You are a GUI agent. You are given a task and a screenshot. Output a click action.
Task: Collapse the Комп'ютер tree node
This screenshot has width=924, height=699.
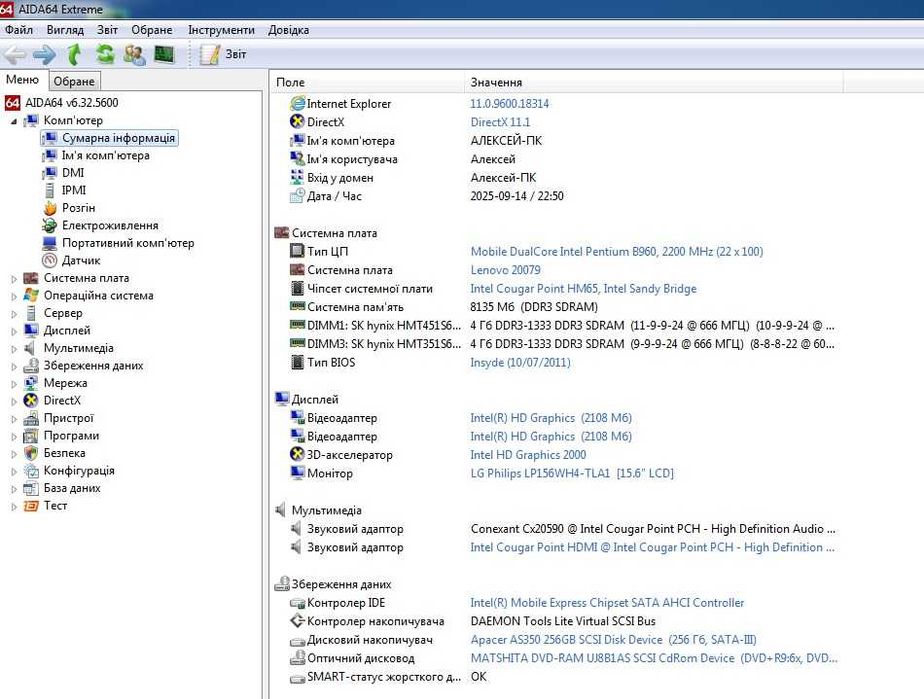(x=14, y=121)
